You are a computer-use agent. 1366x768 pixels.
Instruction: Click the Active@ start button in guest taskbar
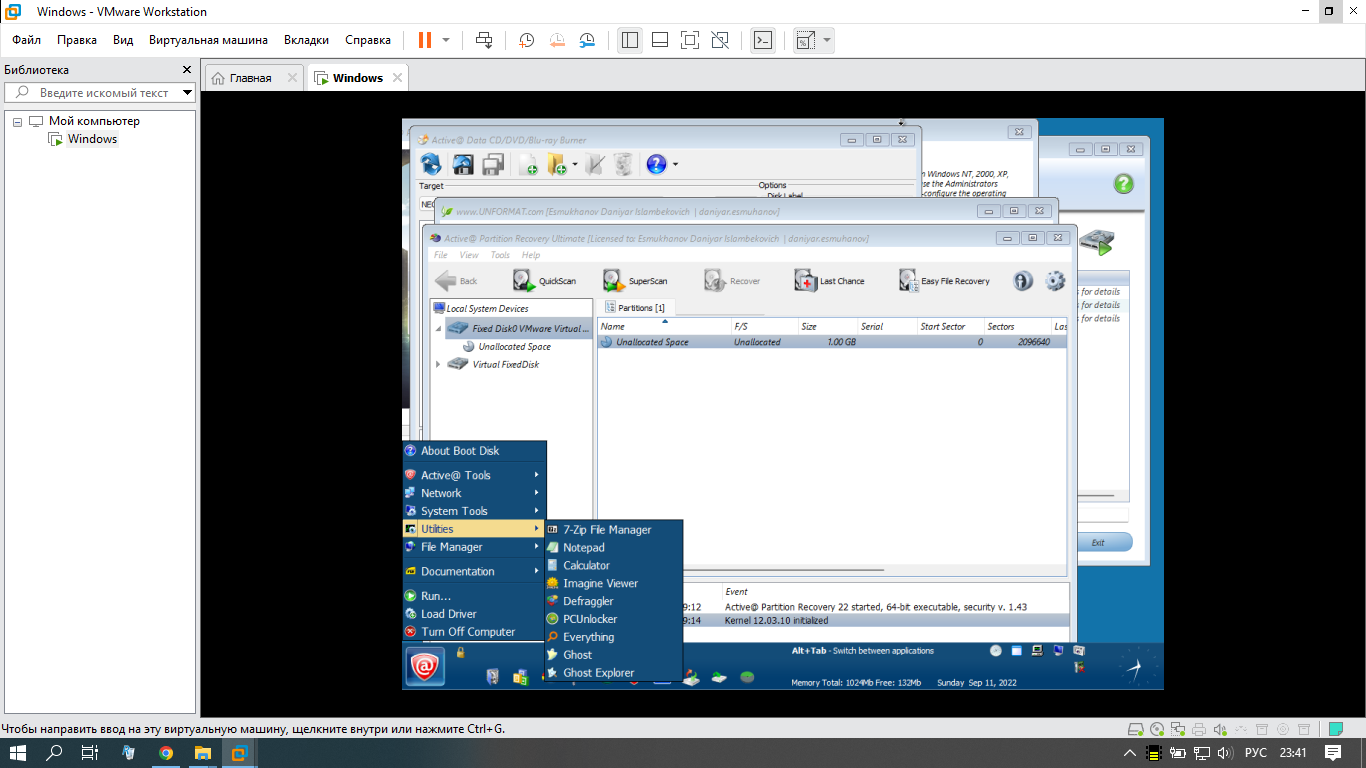425,667
